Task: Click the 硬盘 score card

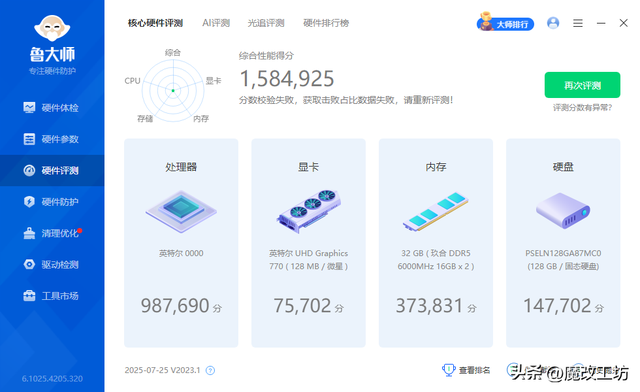Action: pos(563,243)
